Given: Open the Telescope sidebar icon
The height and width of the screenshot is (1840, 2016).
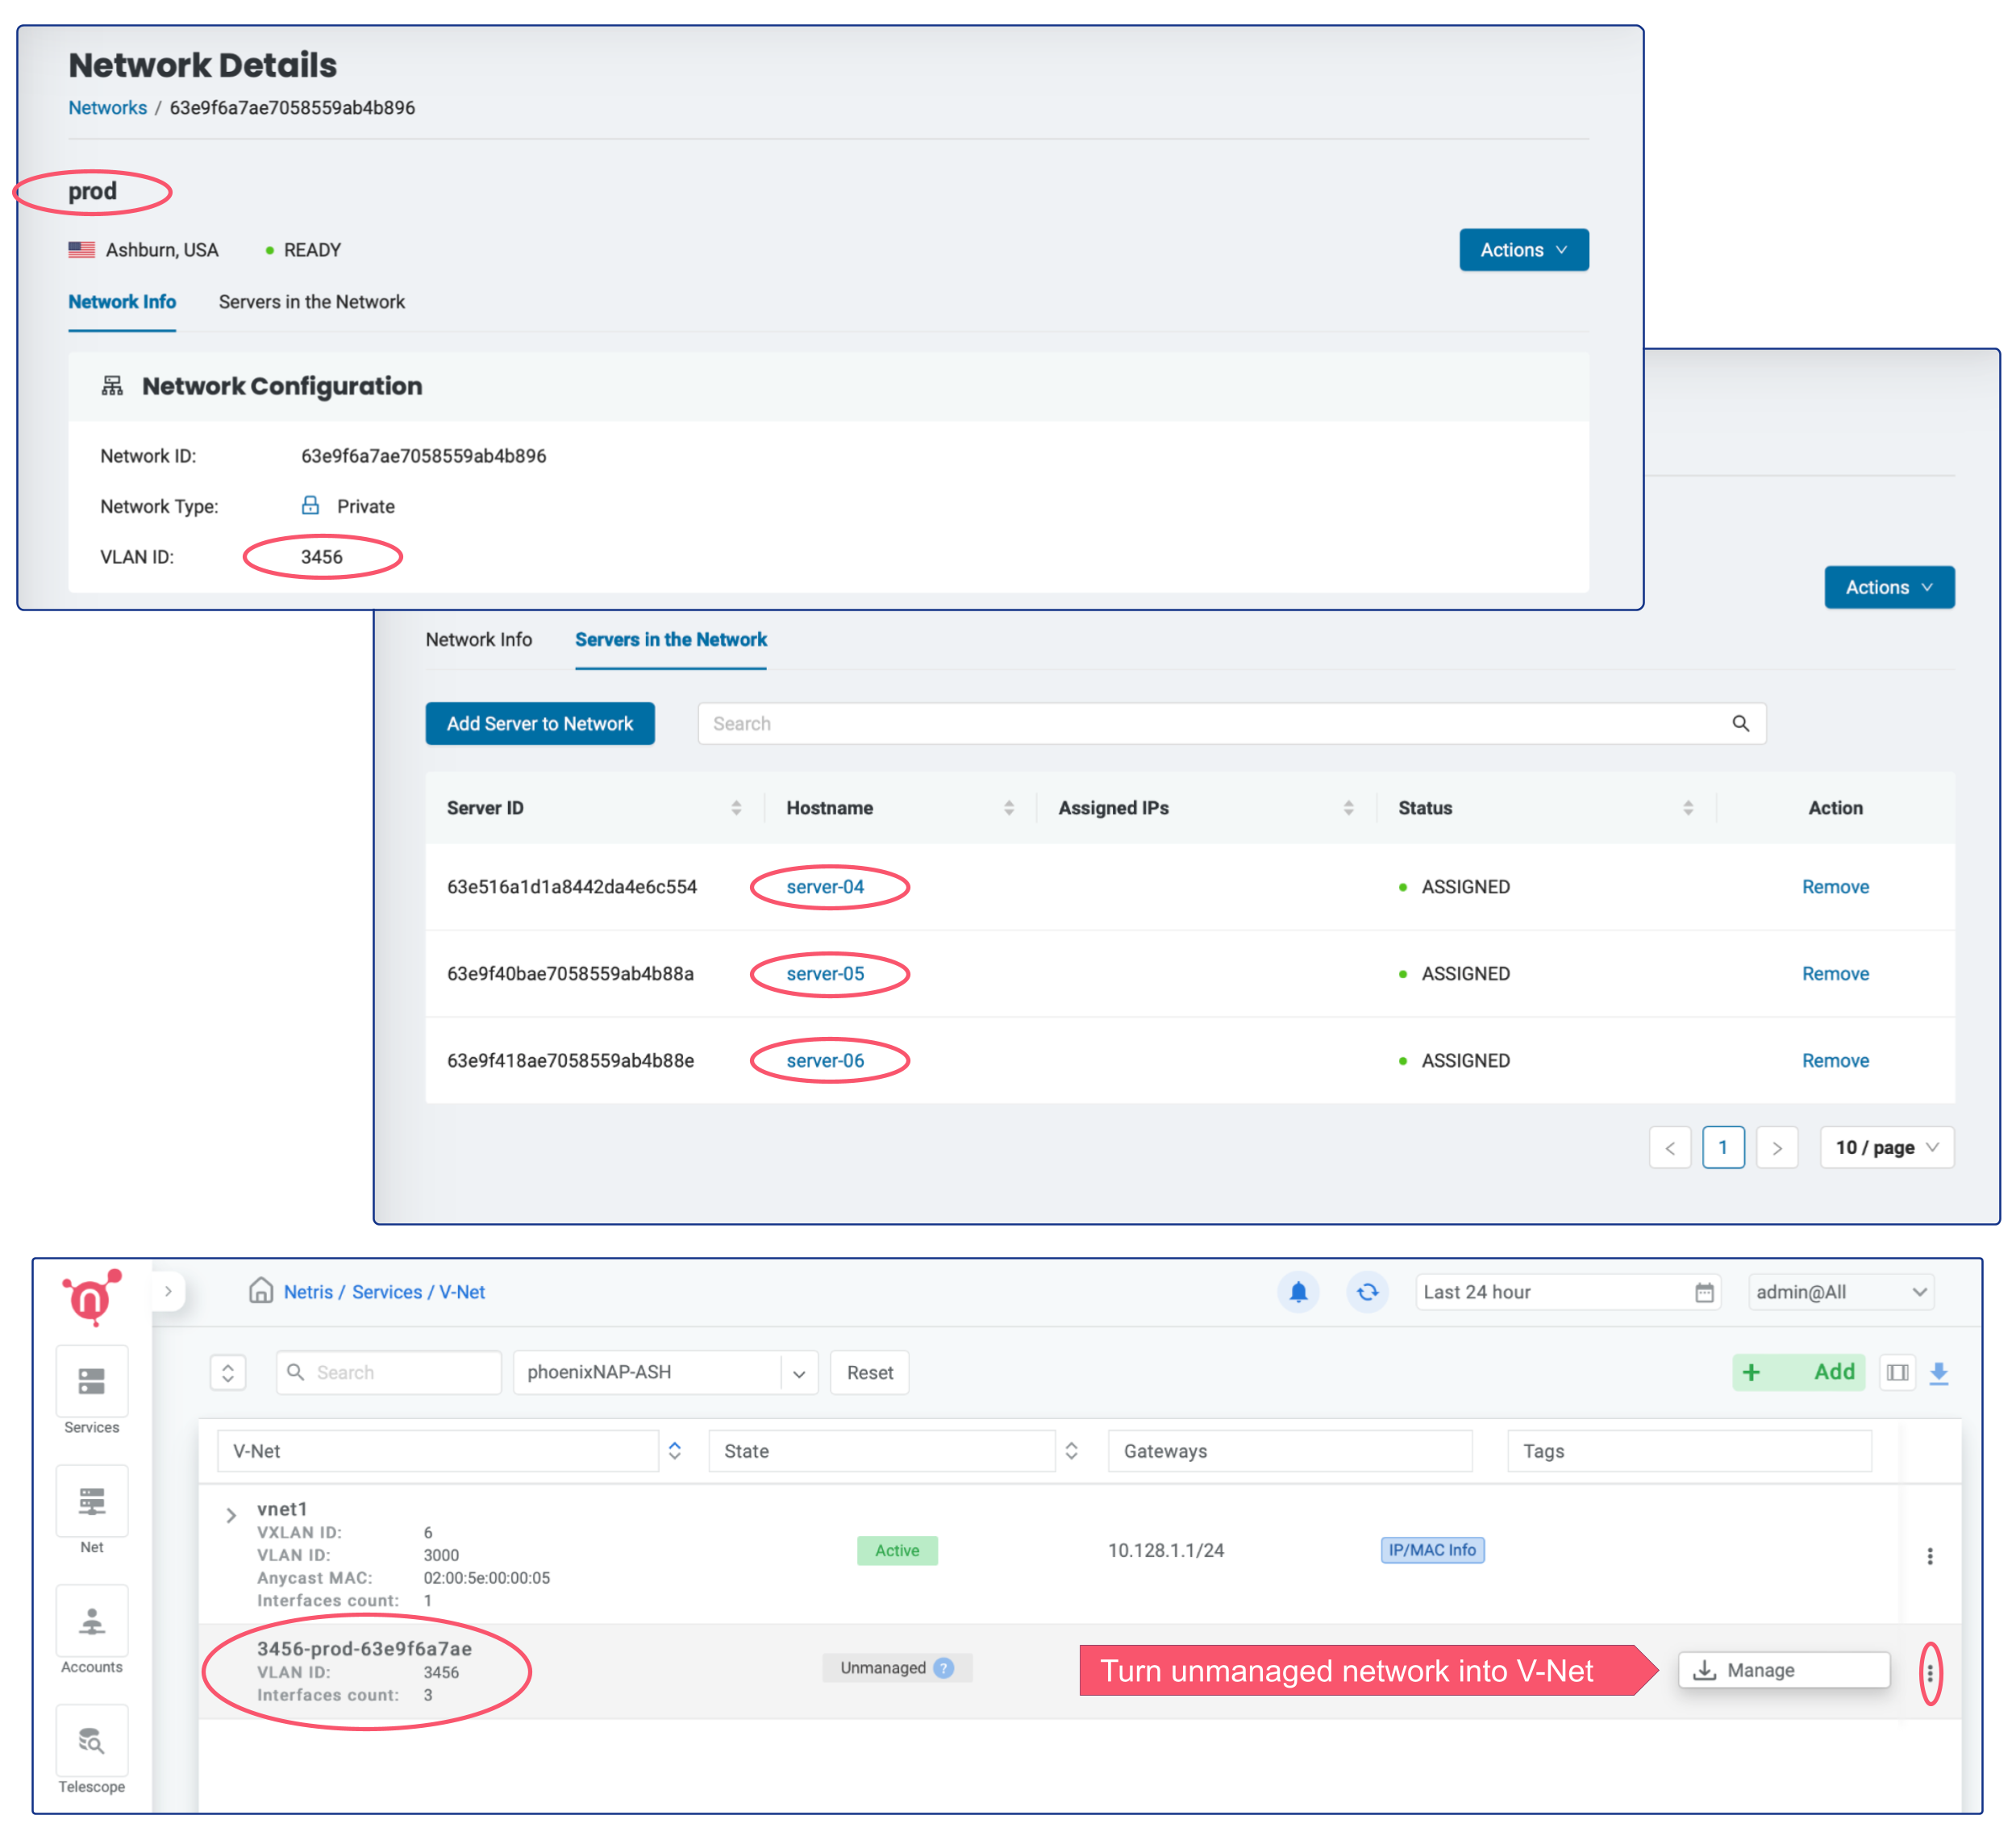Looking at the screenshot, I should (x=91, y=1742).
